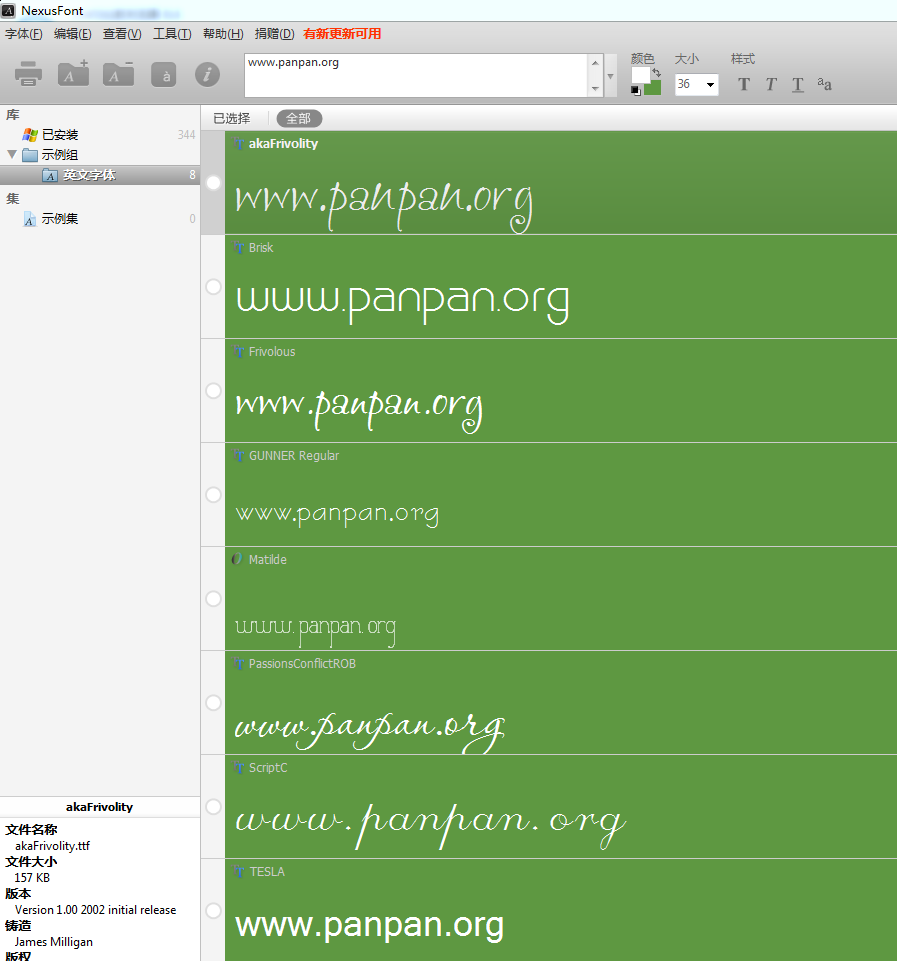The width and height of the screenshot is (897, 961).
Task: Click the folder icon beside 示例组
Action: point(30,154)
